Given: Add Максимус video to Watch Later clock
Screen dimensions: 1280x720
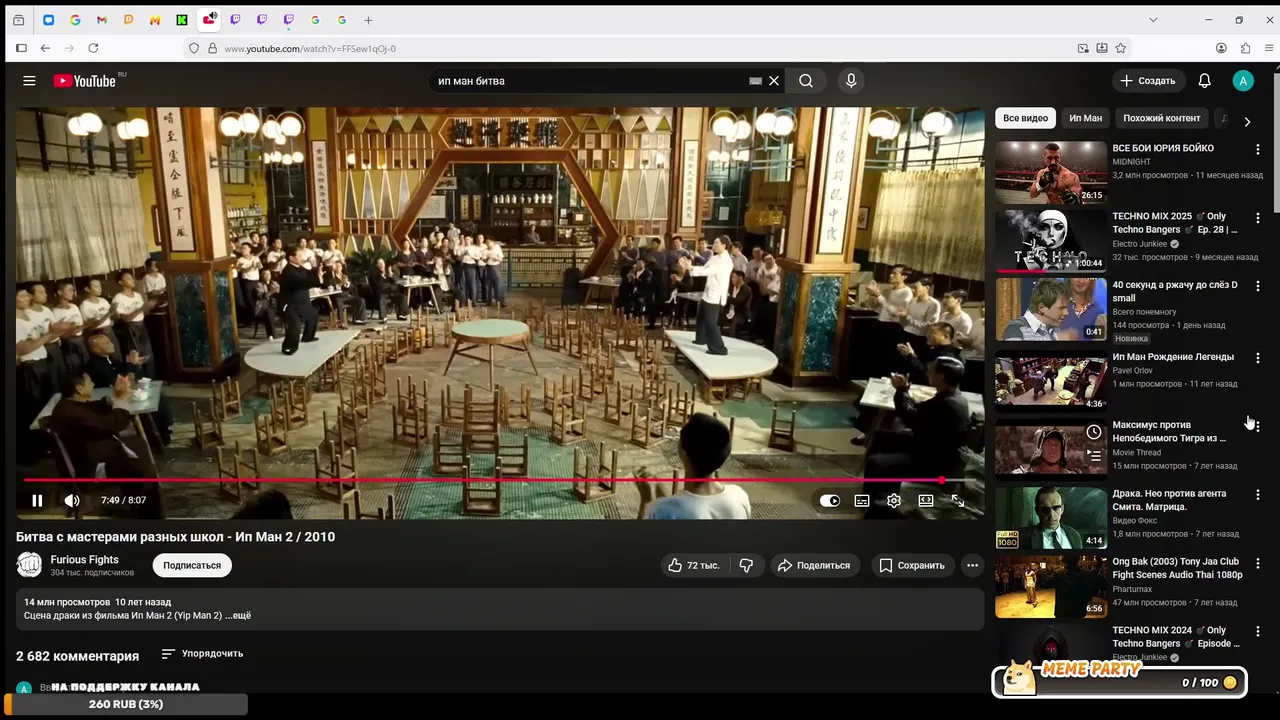Looking at the screenshot, I should click(x=1094, y=432).
